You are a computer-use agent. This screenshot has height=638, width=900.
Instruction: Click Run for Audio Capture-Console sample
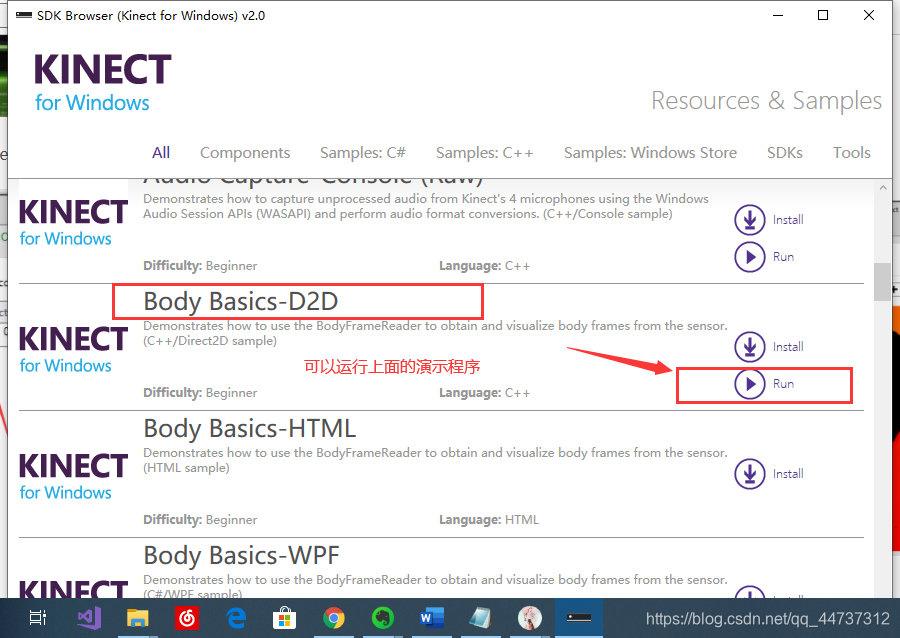point(750,257)
